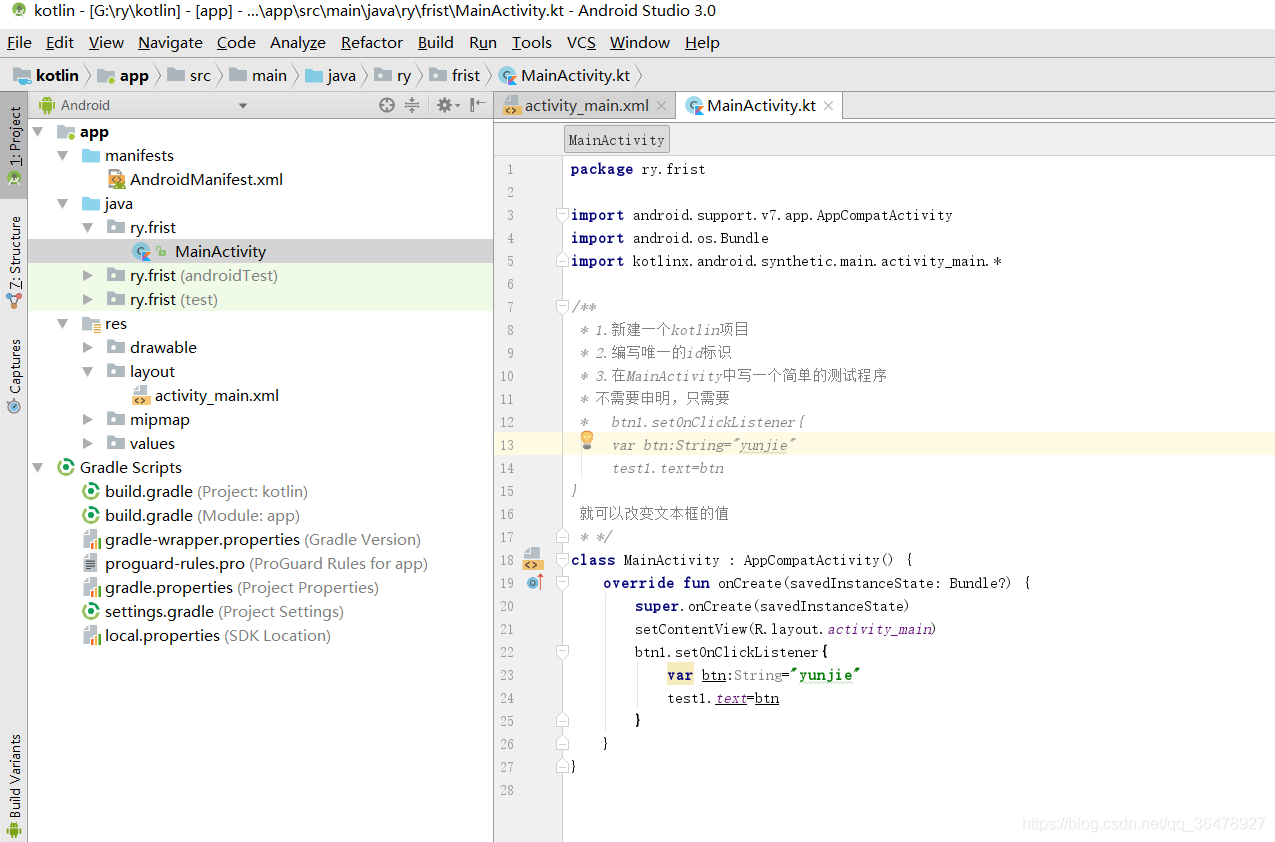1275x842 pixels.
Task: Click the gradle-wrapper.properties file icon
Action: click(91, 540)
